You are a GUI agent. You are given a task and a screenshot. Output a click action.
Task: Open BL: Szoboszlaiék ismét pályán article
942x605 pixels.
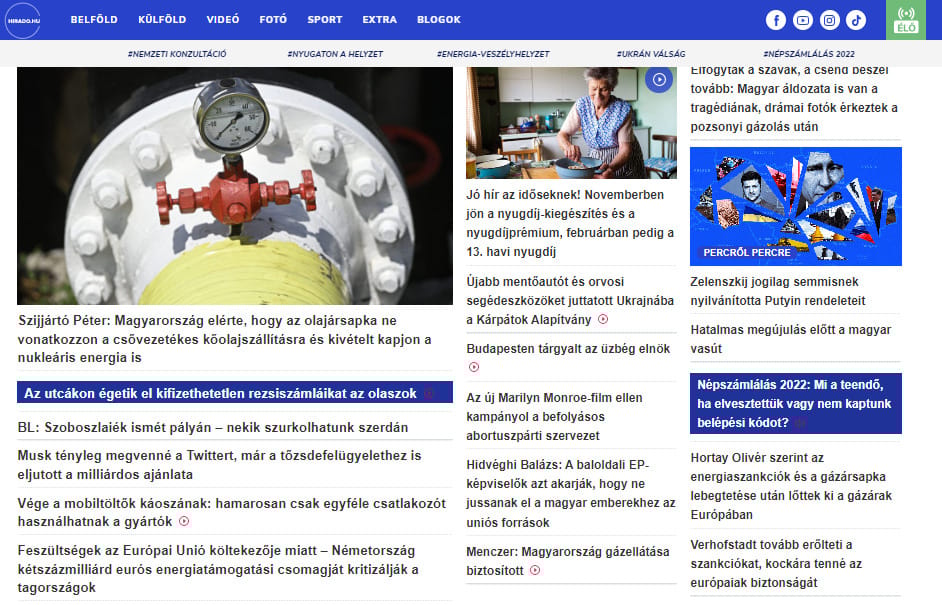click(x=213, y=427)
